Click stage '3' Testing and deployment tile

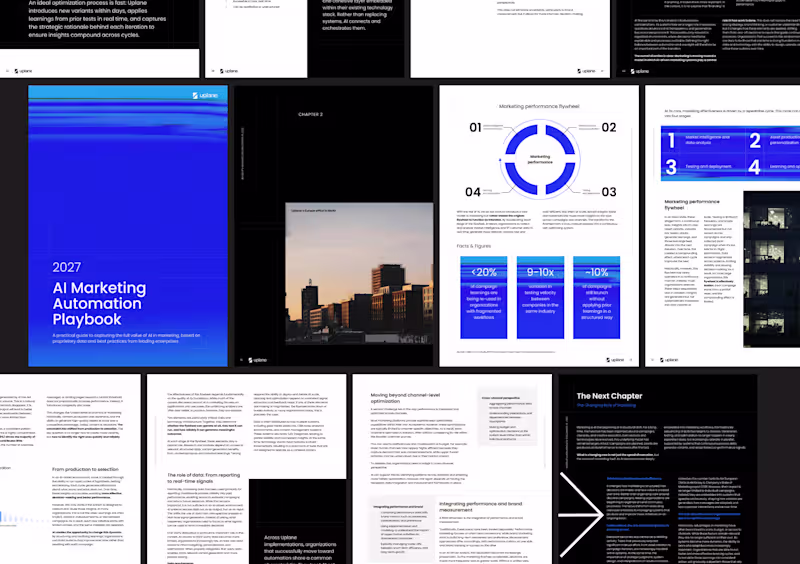[x=702, y=167]
